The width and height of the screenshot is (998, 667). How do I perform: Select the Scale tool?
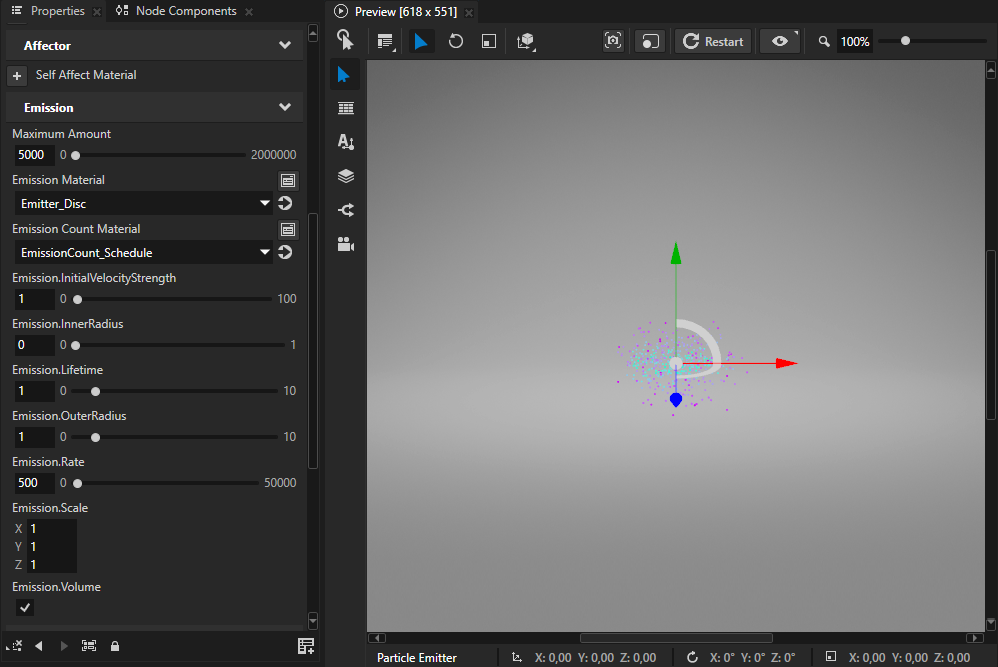[489, 41]
